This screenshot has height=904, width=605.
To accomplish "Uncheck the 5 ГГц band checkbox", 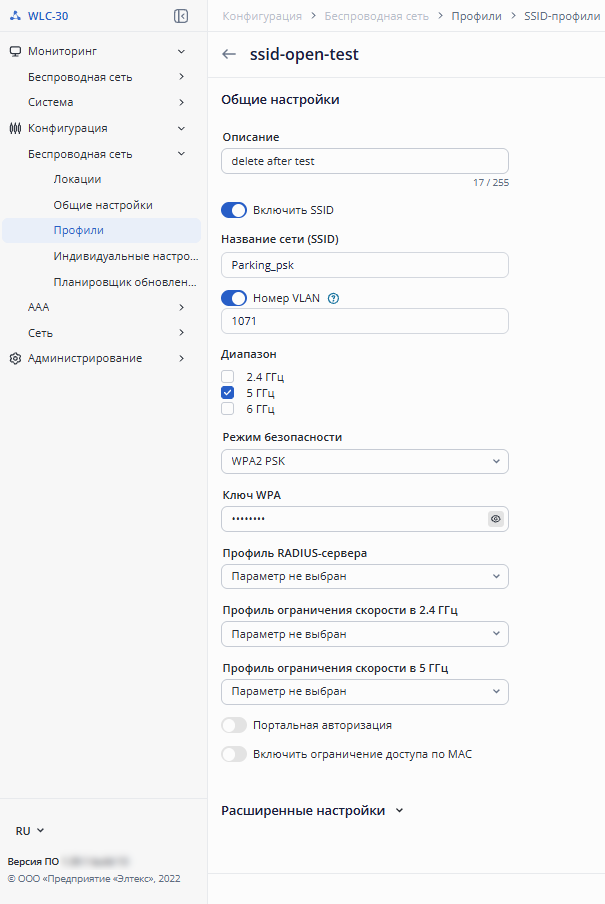I will click(x=228, y=393).
